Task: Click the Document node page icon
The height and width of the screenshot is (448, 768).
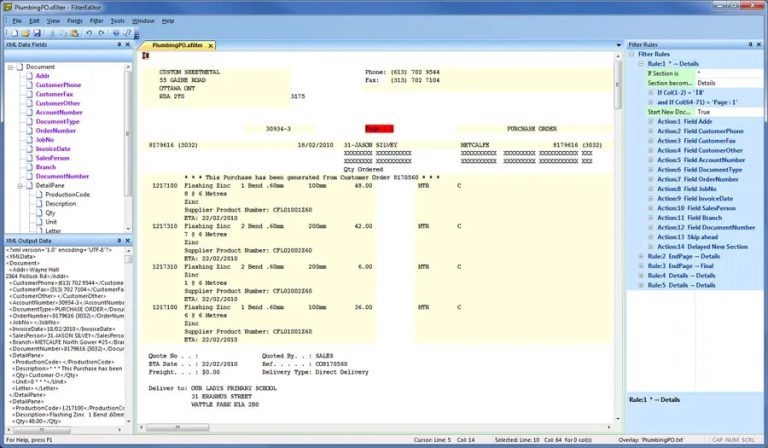Action: click(20, 67)
